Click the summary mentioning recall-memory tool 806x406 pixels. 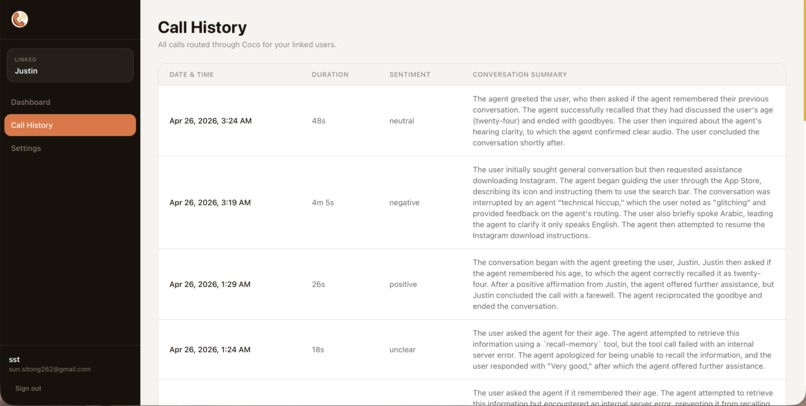pos(623,349)
